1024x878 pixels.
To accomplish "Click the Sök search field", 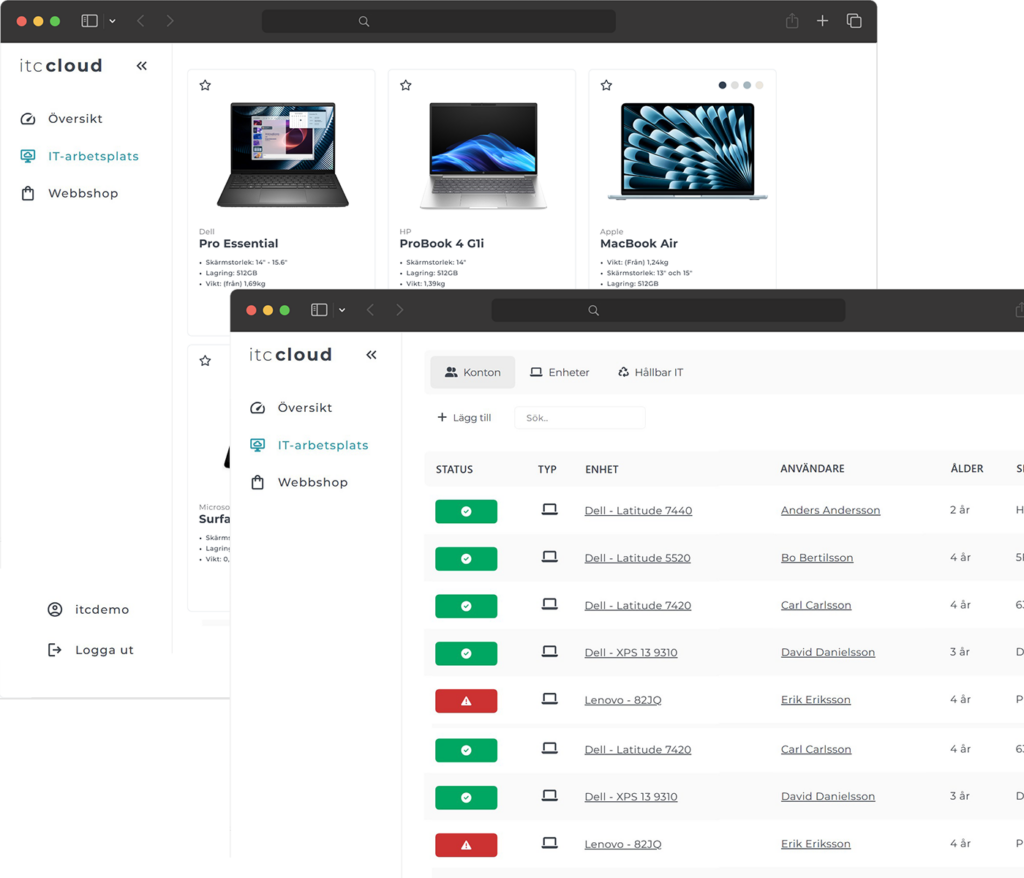I will 580,418.
